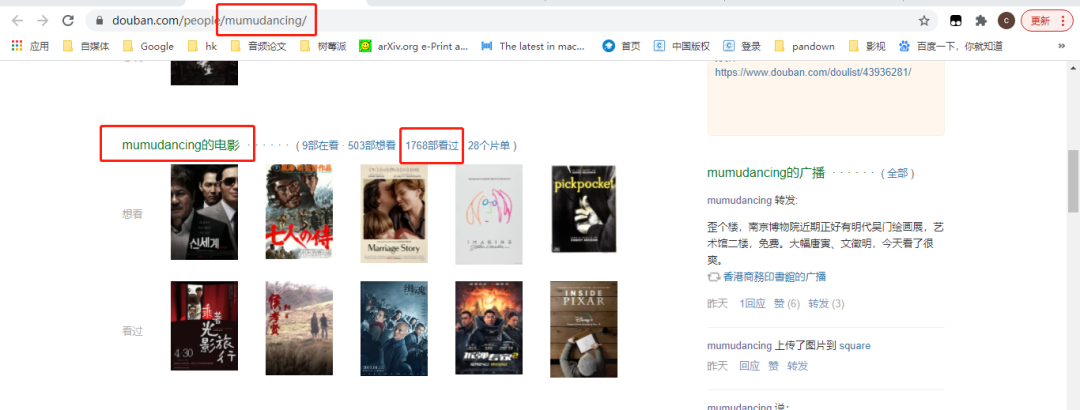Open the 首页 bookmark
1080x410 pixels.
click(621, 46)
